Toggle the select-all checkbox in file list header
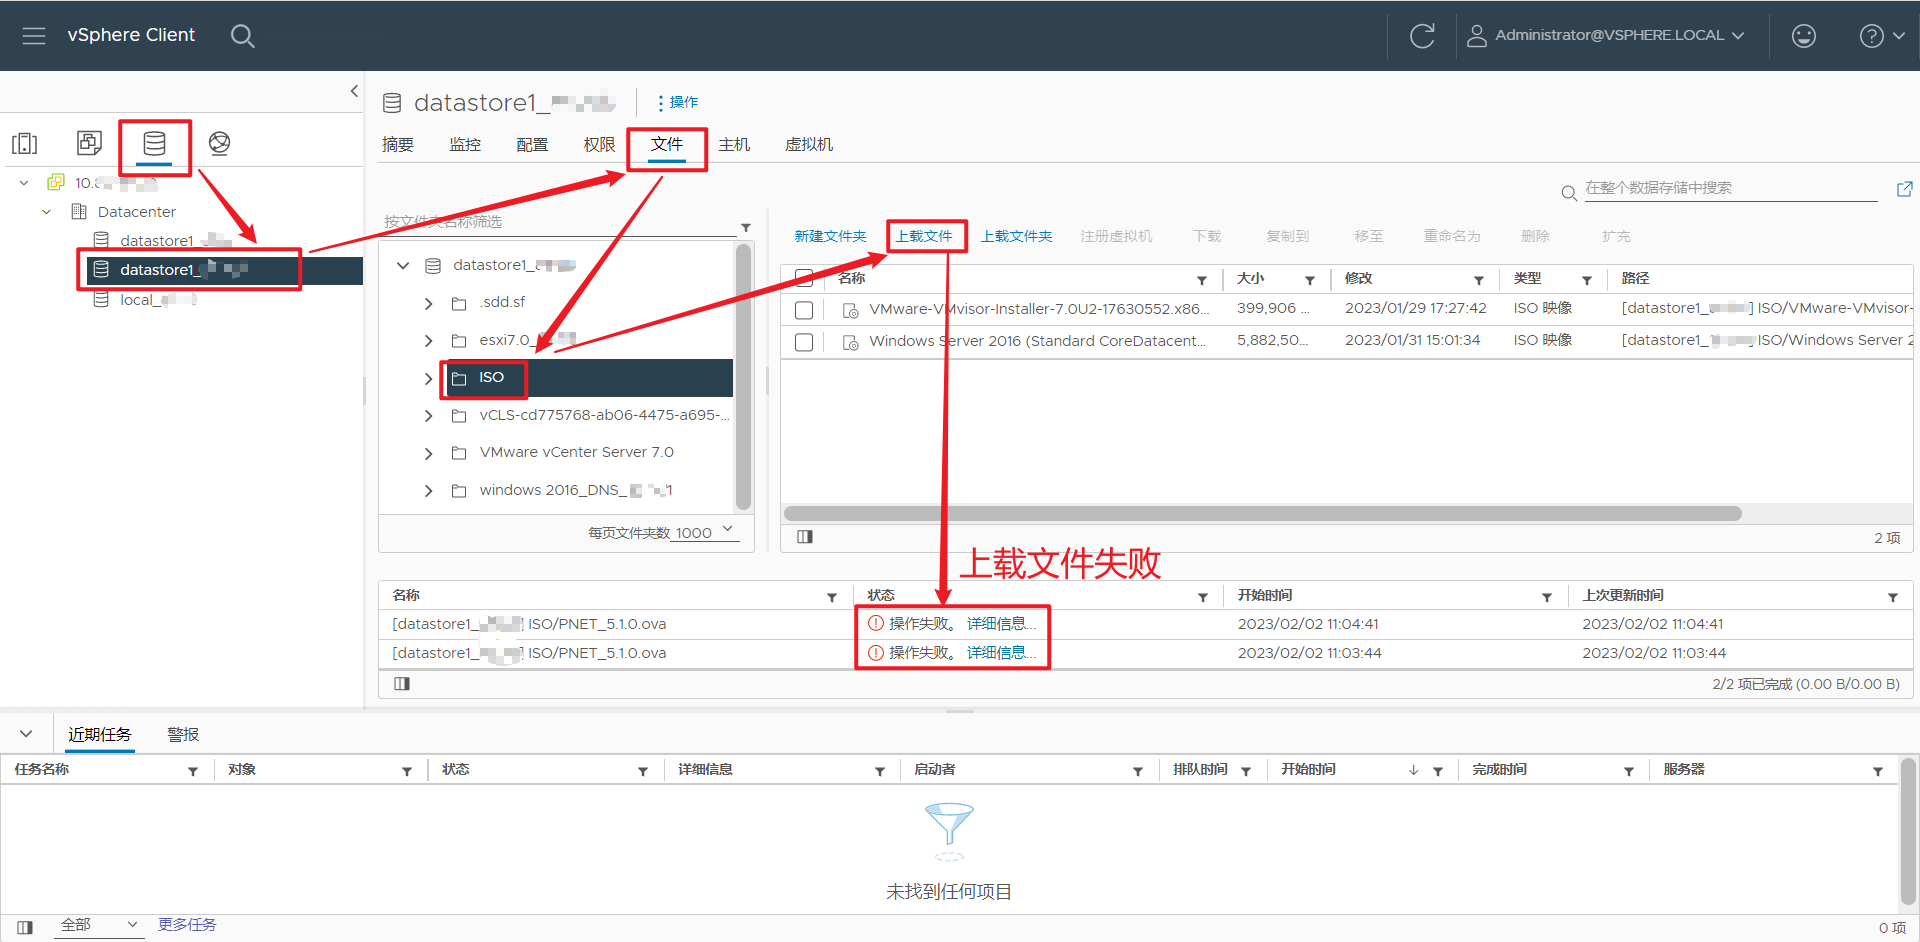The width and height of the screenshot is (1920, 942). (804, 278)
